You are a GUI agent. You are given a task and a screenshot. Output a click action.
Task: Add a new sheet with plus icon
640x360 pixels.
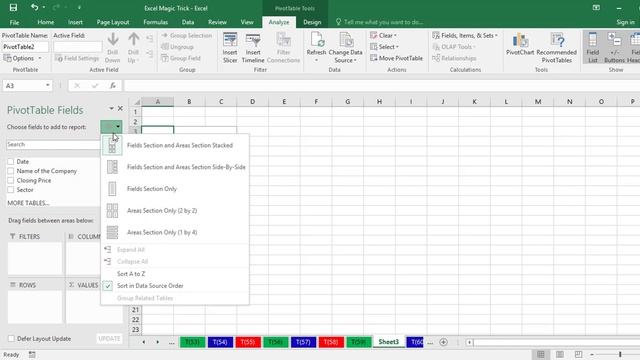443,342
